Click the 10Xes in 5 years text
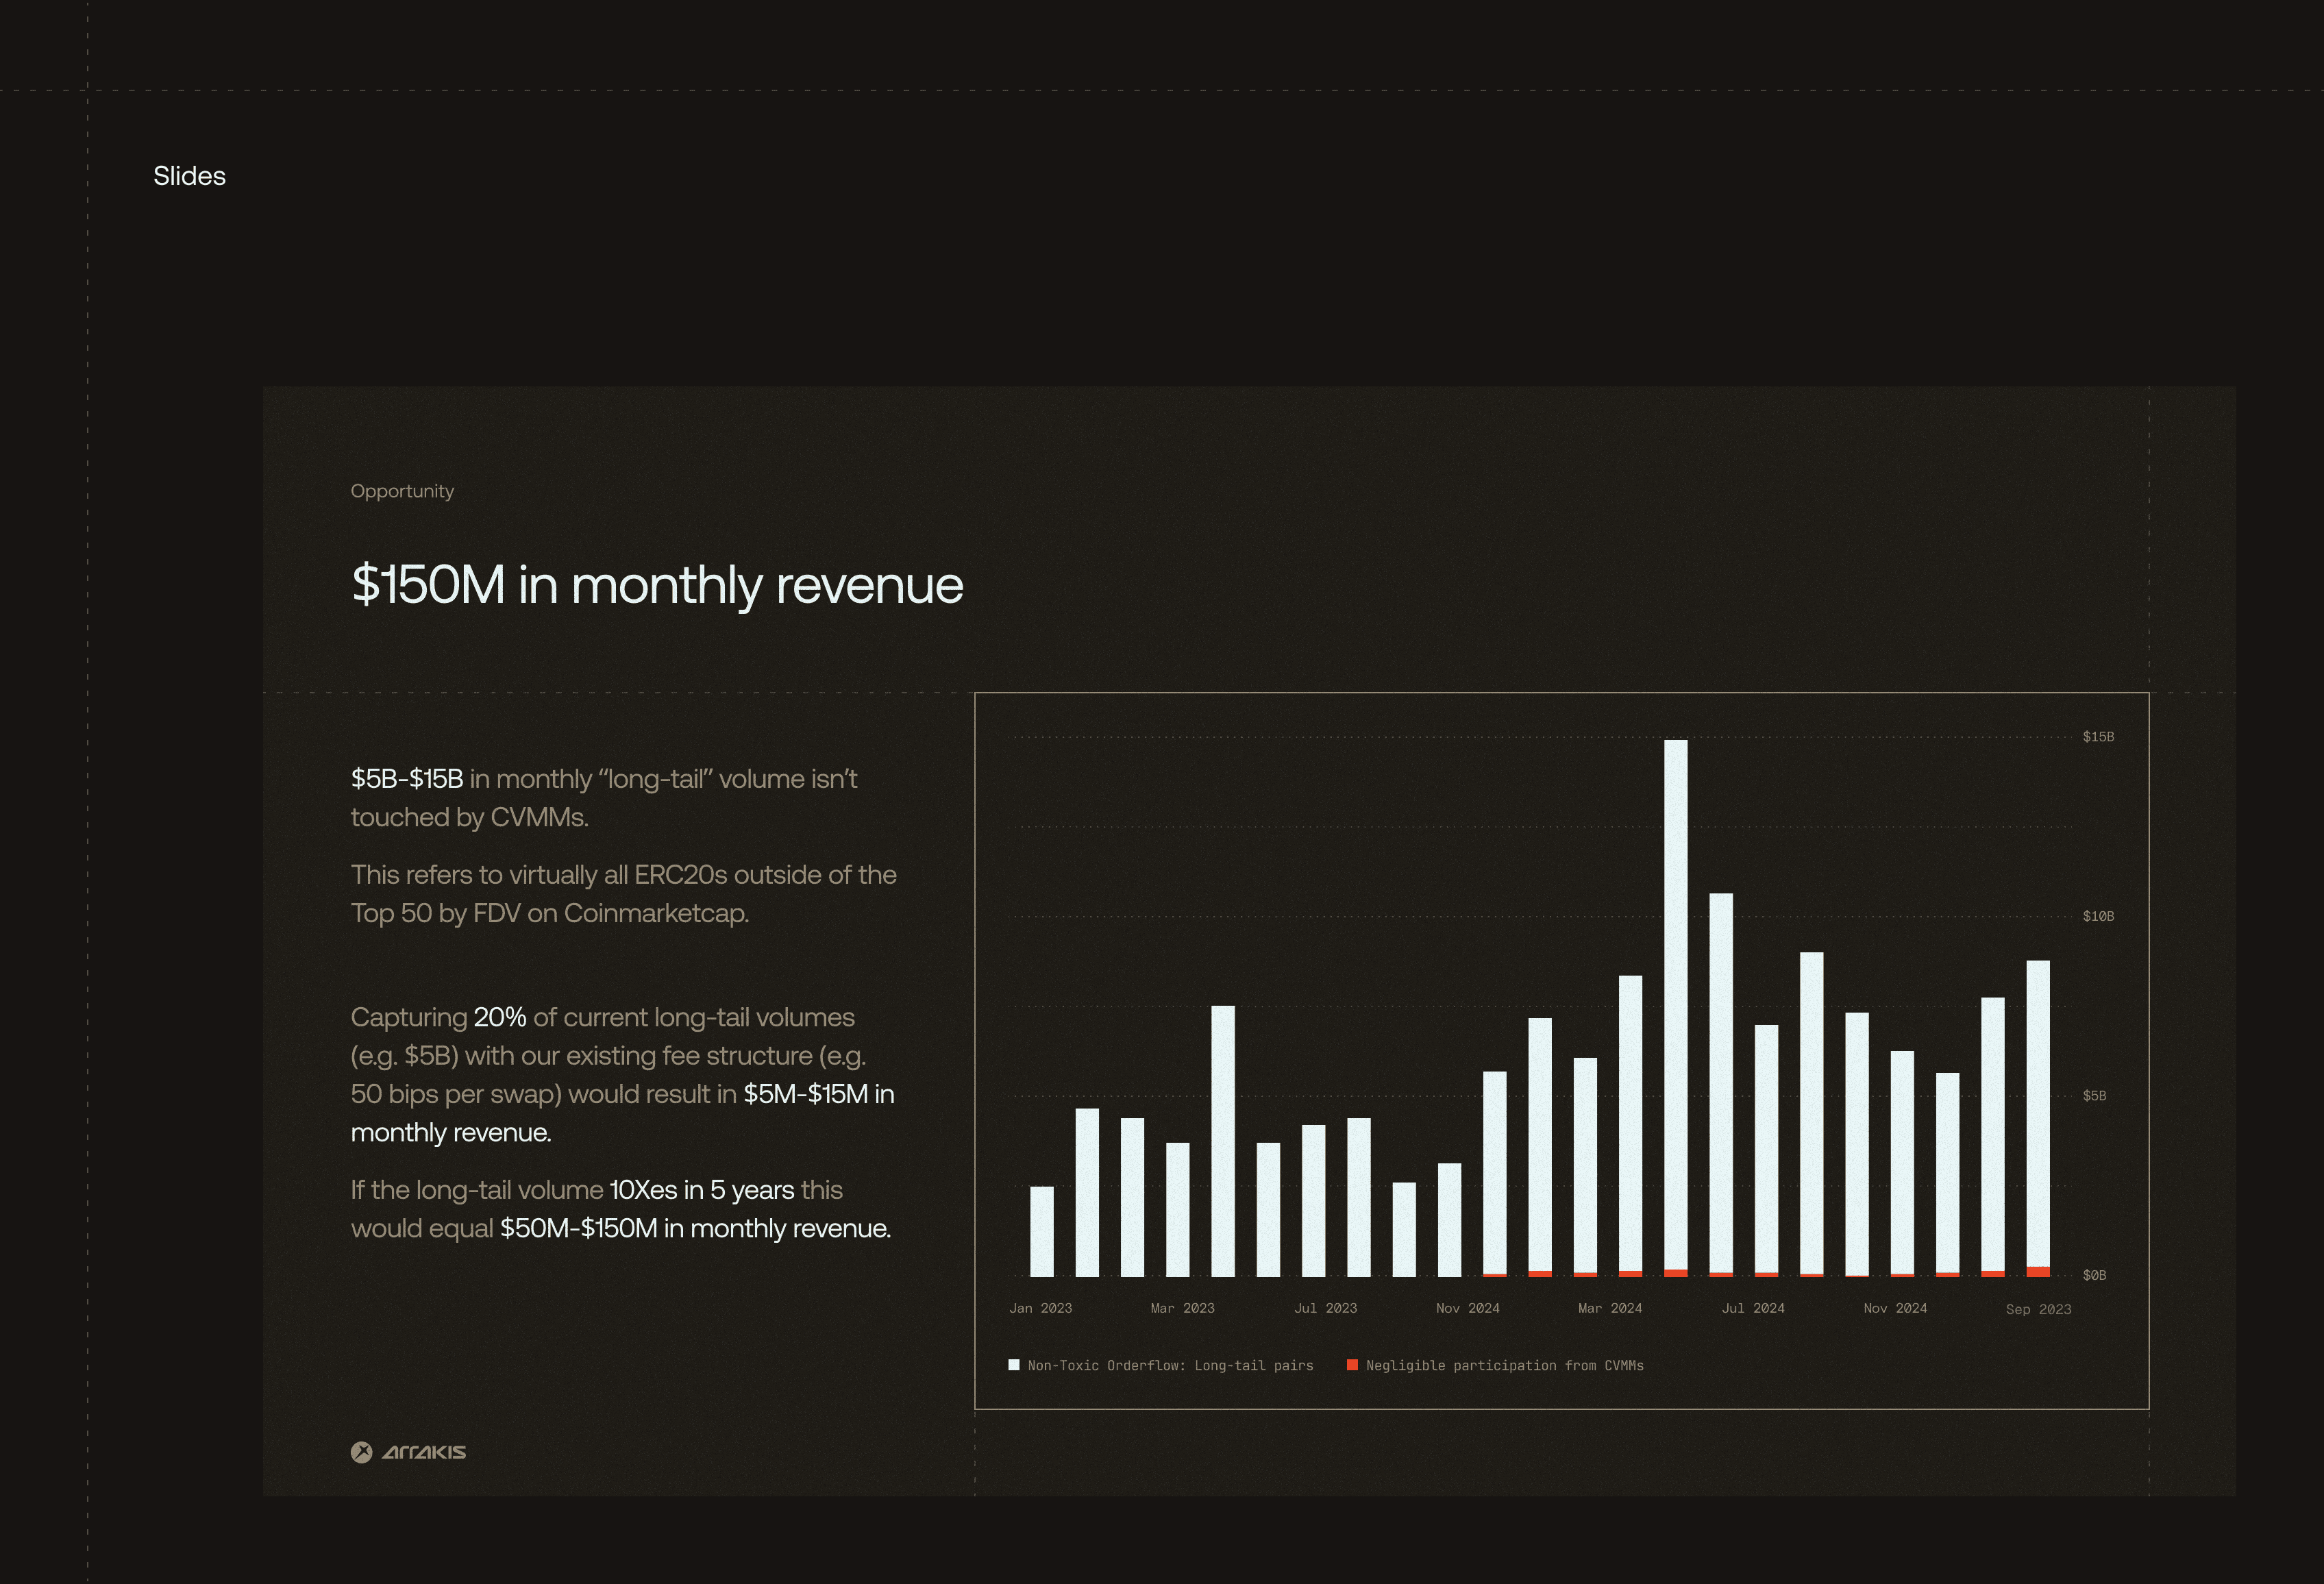Image resolution: width=2324 pixels, height=1584 pixels. tap(701, 1190)
